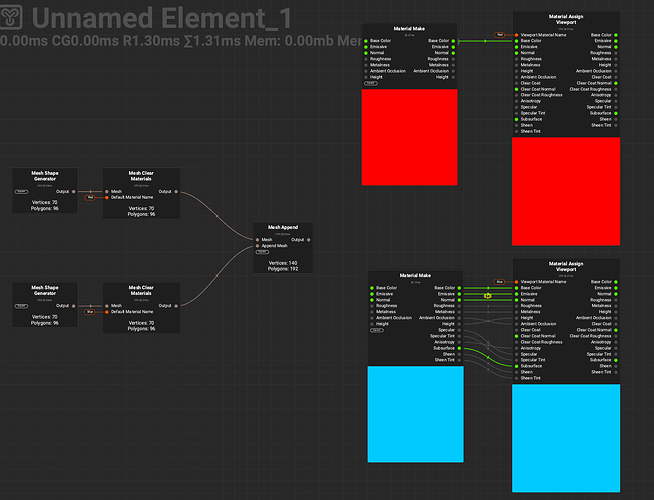Screen dimensions: 654x500
Task: Expand the pill on bottom Mesh Shape Generator
Action: (x=21, y=306)
